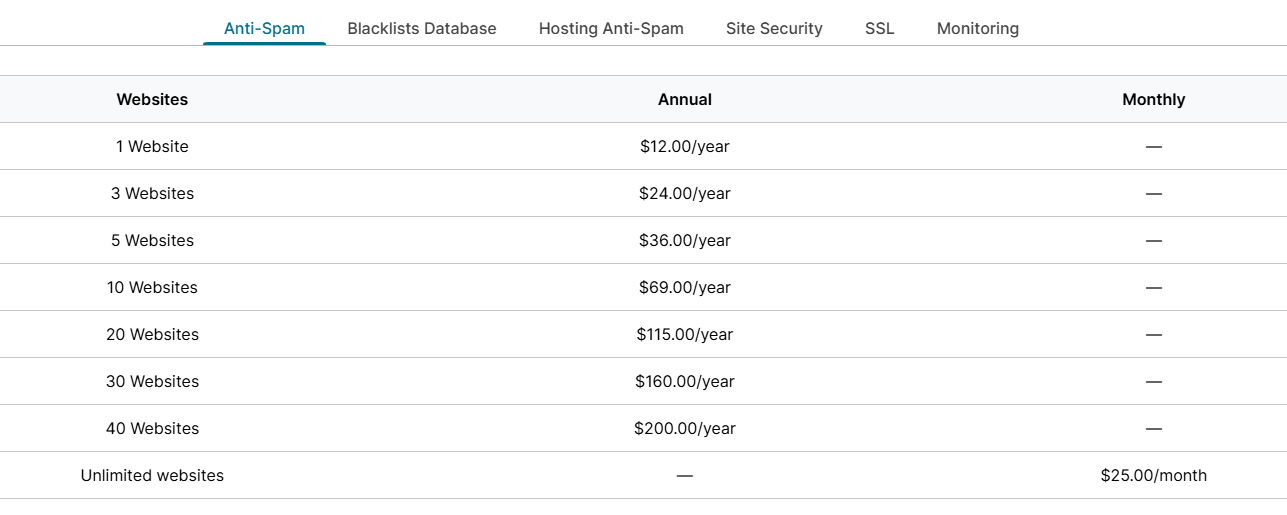Click the $115.00/year price
The image size is (1287, 515).
pyautogui.click(x=685, y=334)
